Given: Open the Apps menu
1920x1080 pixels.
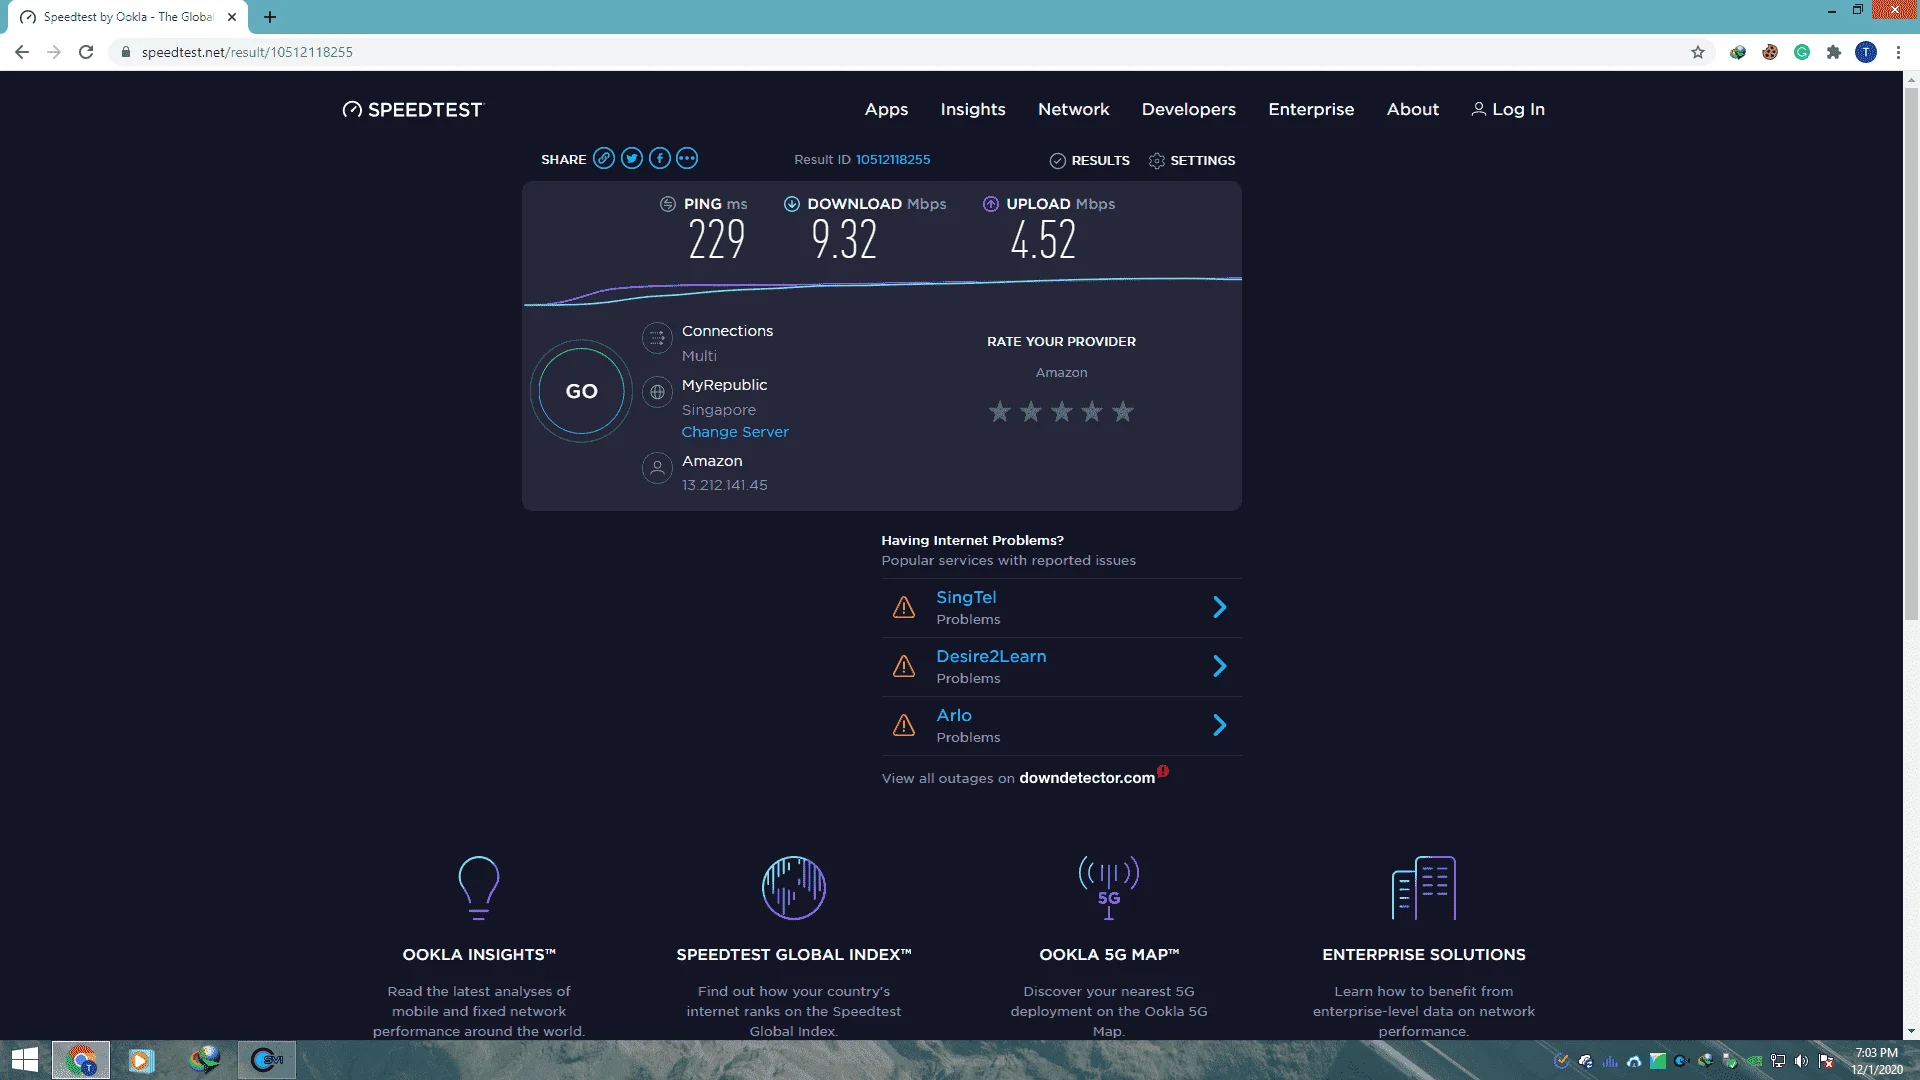Looking at the screenshot, I should point(886,110).
